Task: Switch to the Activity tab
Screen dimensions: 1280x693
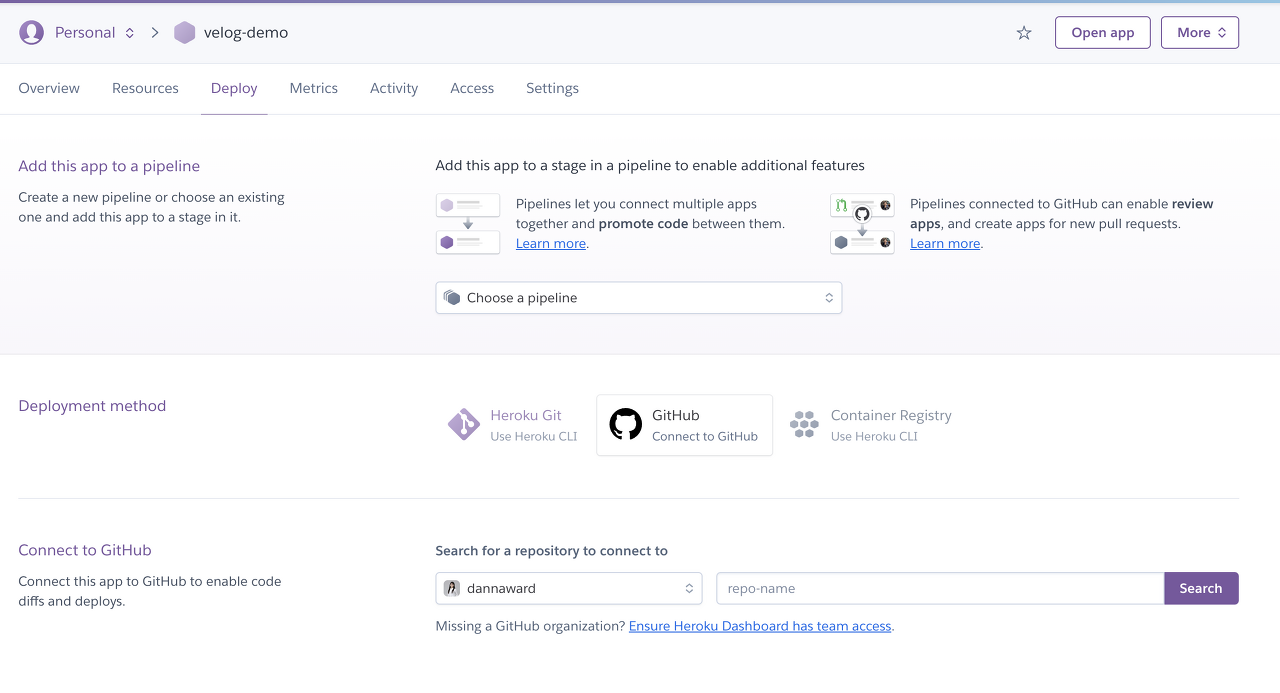Action: point(394,88)
